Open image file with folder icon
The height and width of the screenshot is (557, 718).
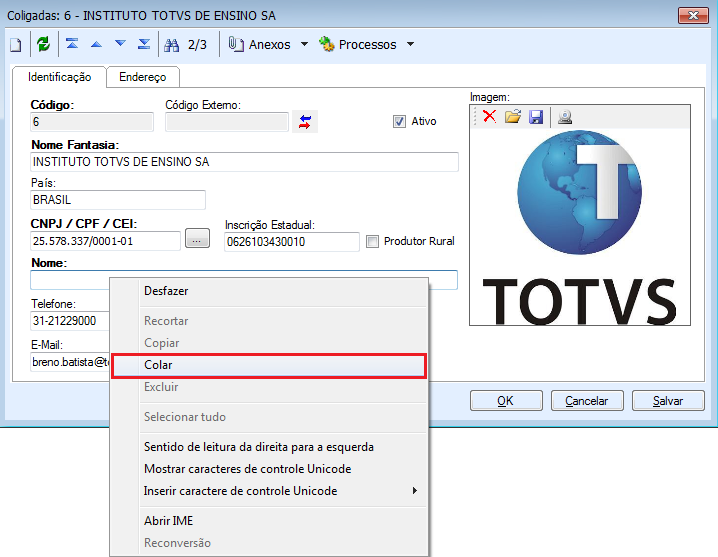click(x=513, y=116)
